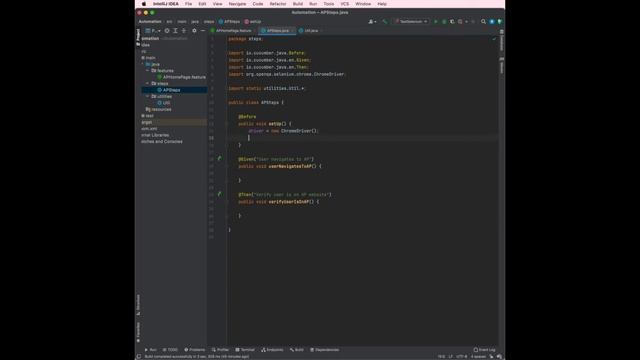Open the Run menu in menu bar
The image size is (640, 360).
pyautogui.click(x=313, y=4)
